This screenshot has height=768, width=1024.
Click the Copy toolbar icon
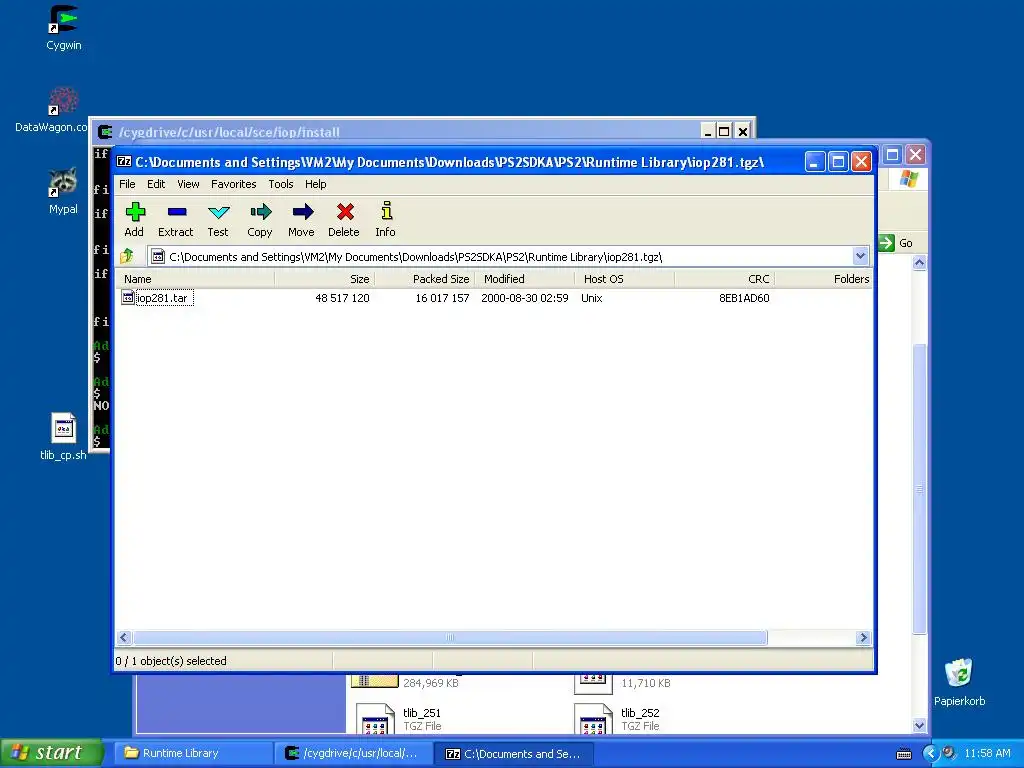pyautogui.click(x=260, y=212)
